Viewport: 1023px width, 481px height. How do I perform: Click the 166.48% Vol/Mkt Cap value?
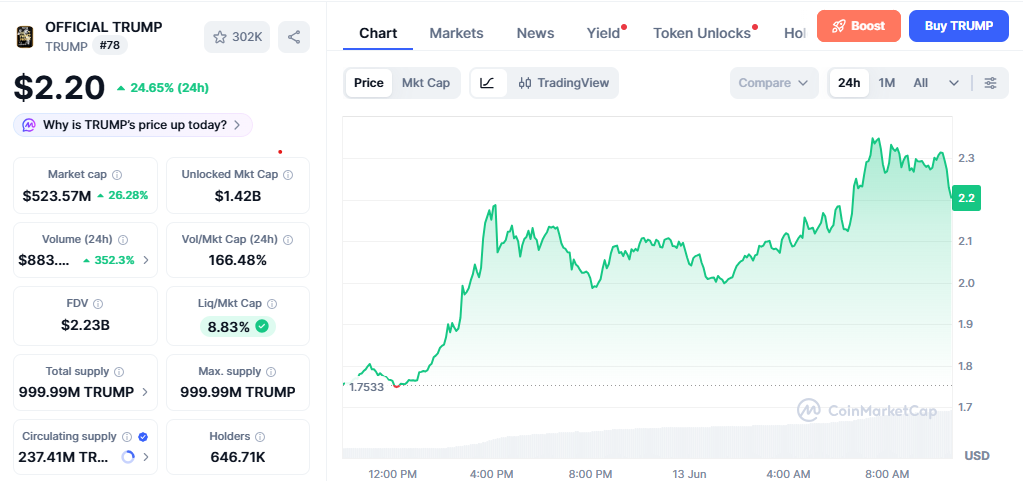click(237, 260)
